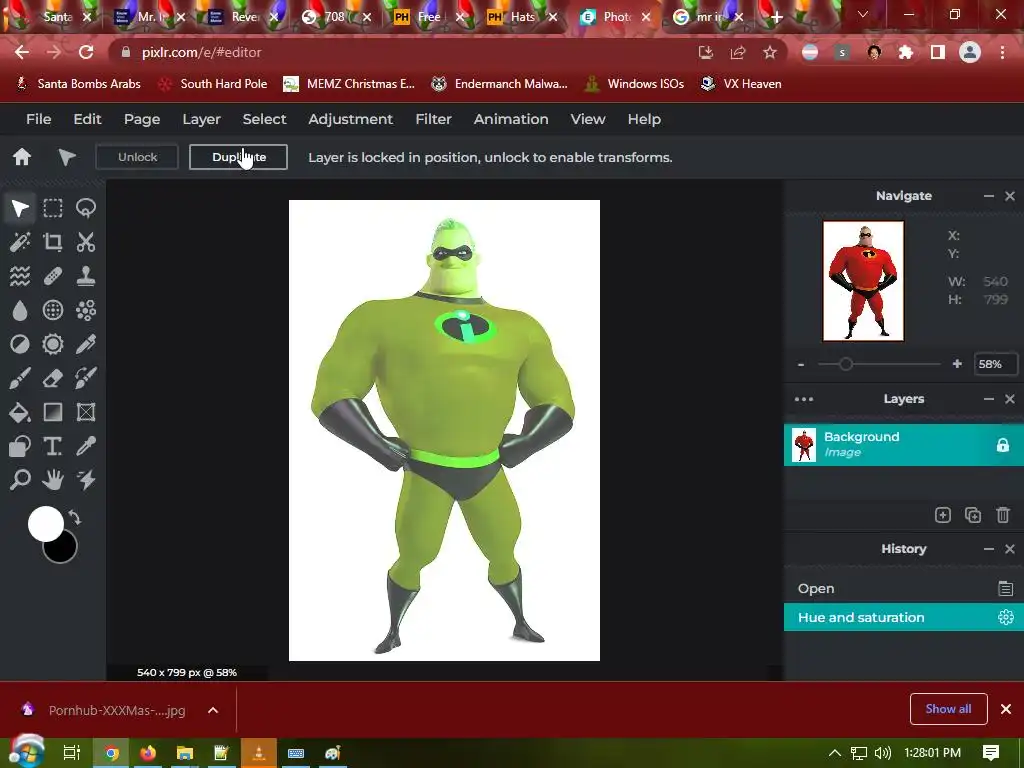Click the Navigate zoom slider handle
The height and width of the screenshot is (768, 1024).
tap(846, 364)
